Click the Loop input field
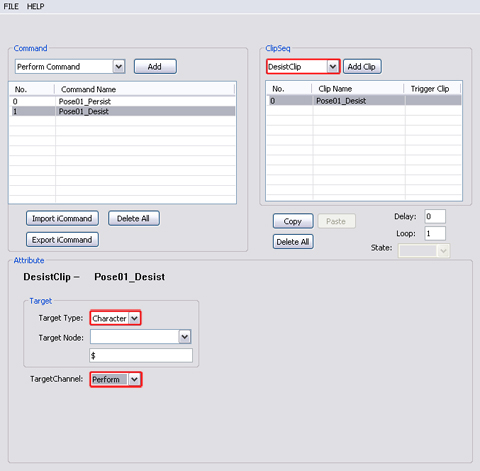The height and width of the screenshot is (471, 480). pyautogui.click(x=435, y=233)
